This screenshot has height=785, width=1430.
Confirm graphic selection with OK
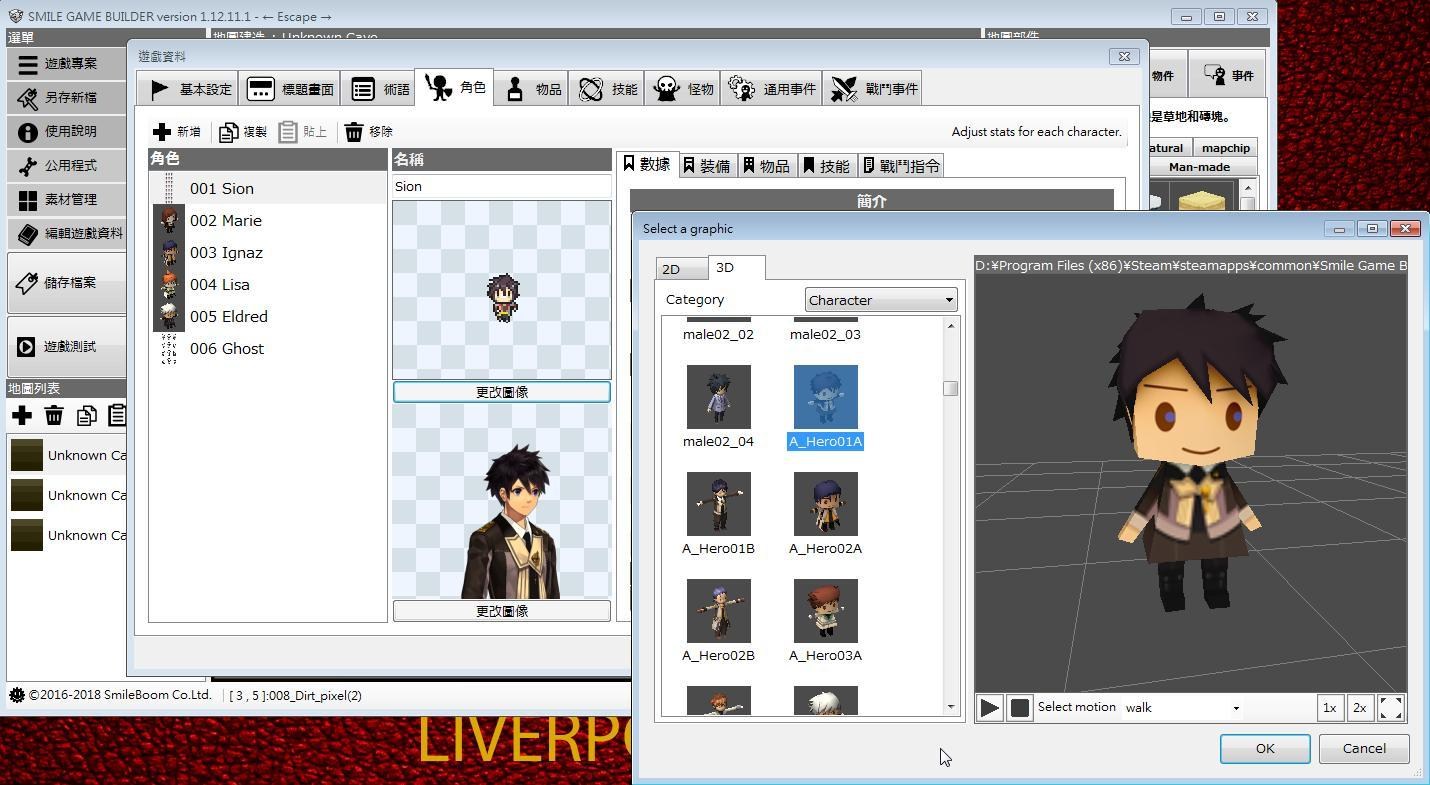1264,748
